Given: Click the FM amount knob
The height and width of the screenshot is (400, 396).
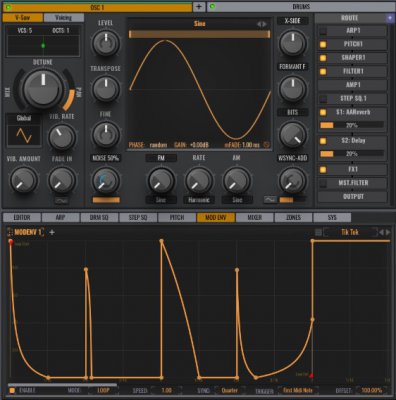Looking at the screenshot, I should click(161, 181).
